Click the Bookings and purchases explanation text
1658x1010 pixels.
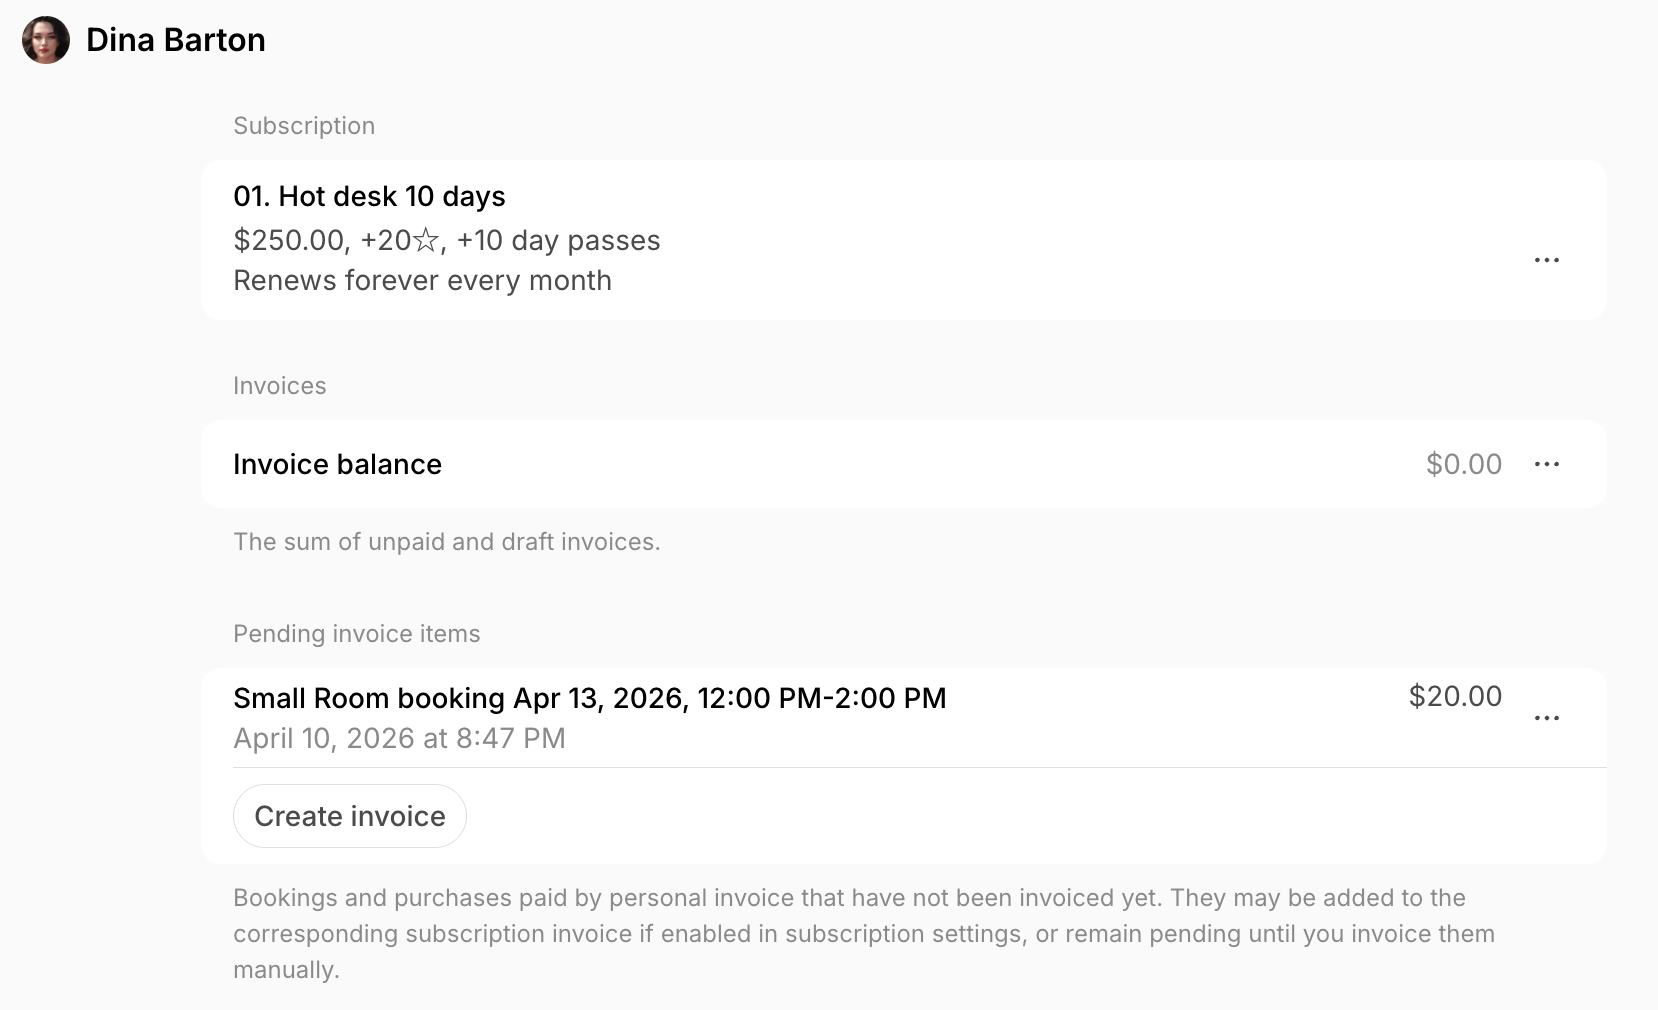click(864, 934)
